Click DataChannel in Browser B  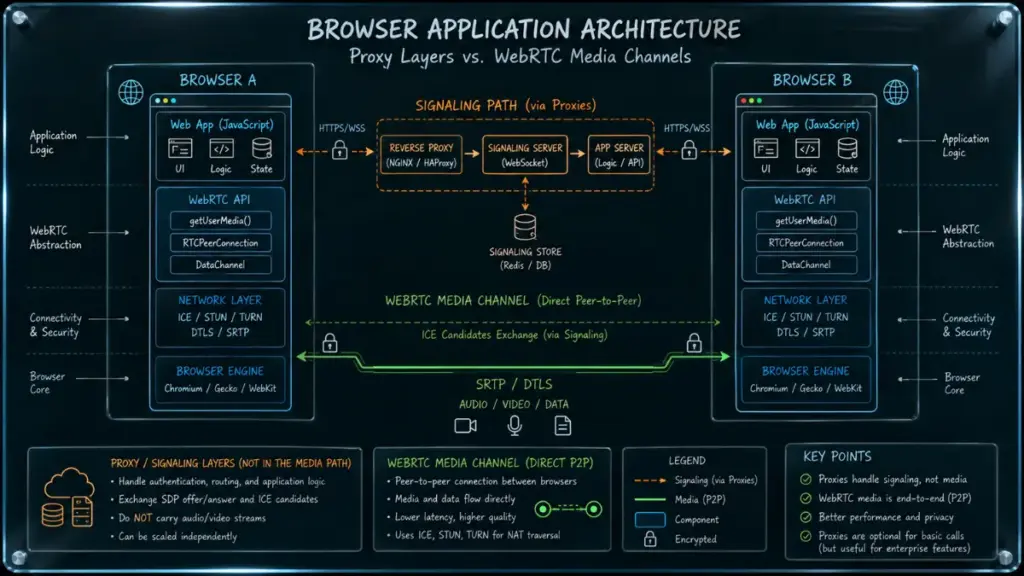[x=806, y=264]
